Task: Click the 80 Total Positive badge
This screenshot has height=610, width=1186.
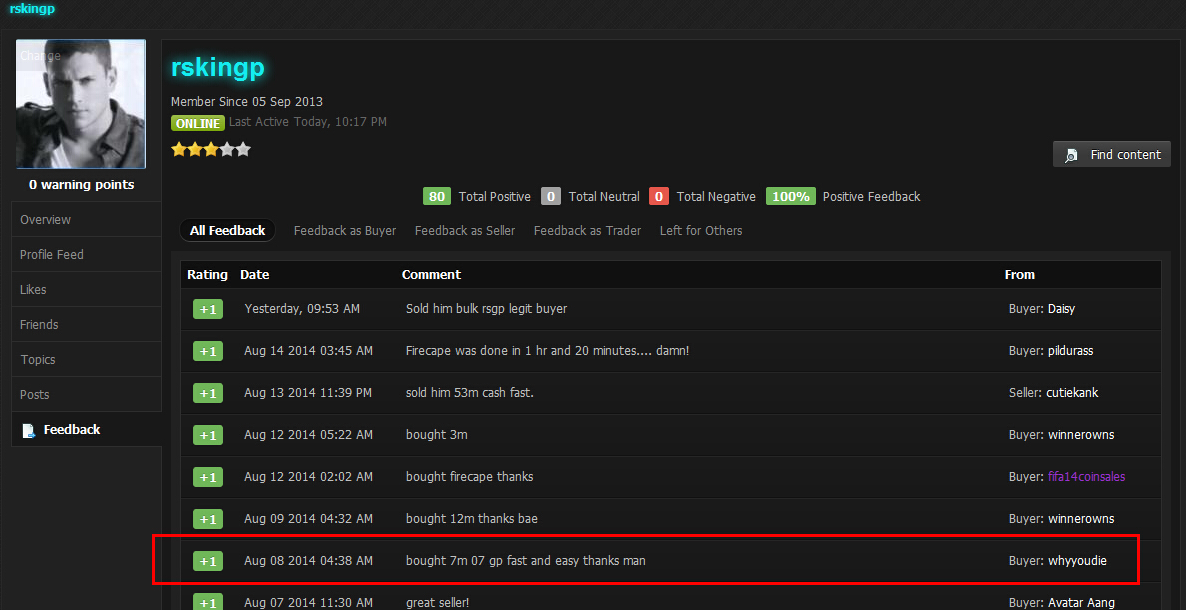Action: 436,196
